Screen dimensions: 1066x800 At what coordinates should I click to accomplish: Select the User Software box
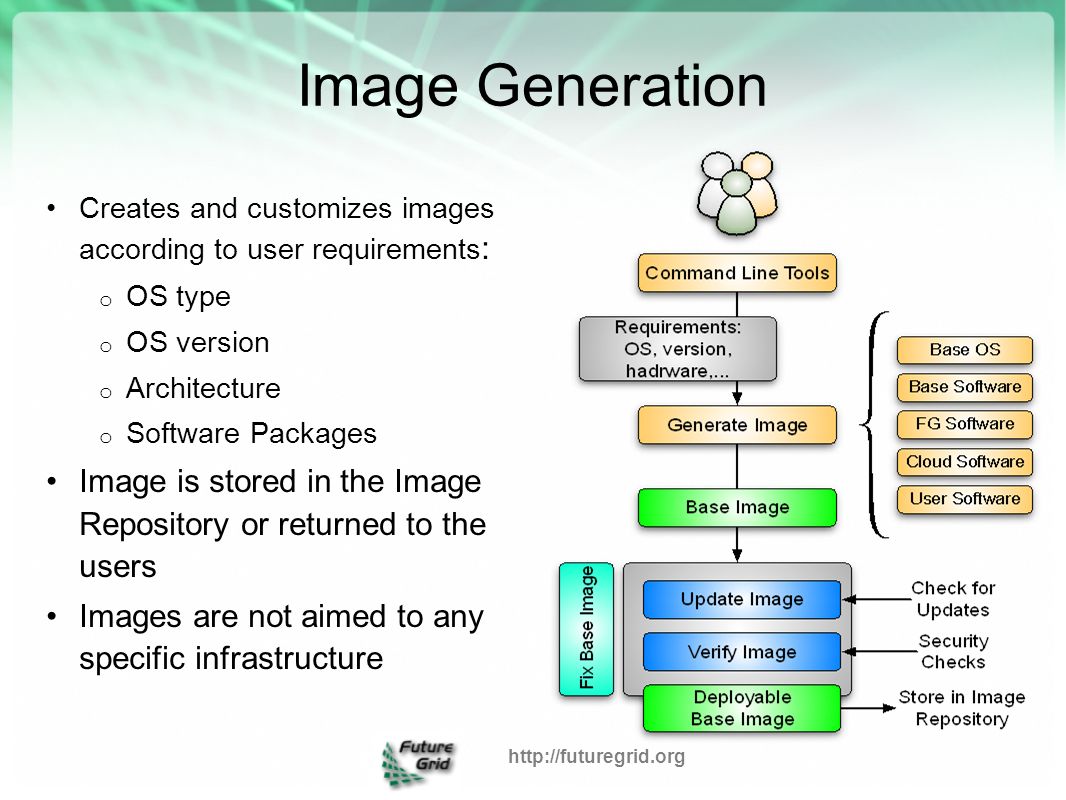[965, 499]
